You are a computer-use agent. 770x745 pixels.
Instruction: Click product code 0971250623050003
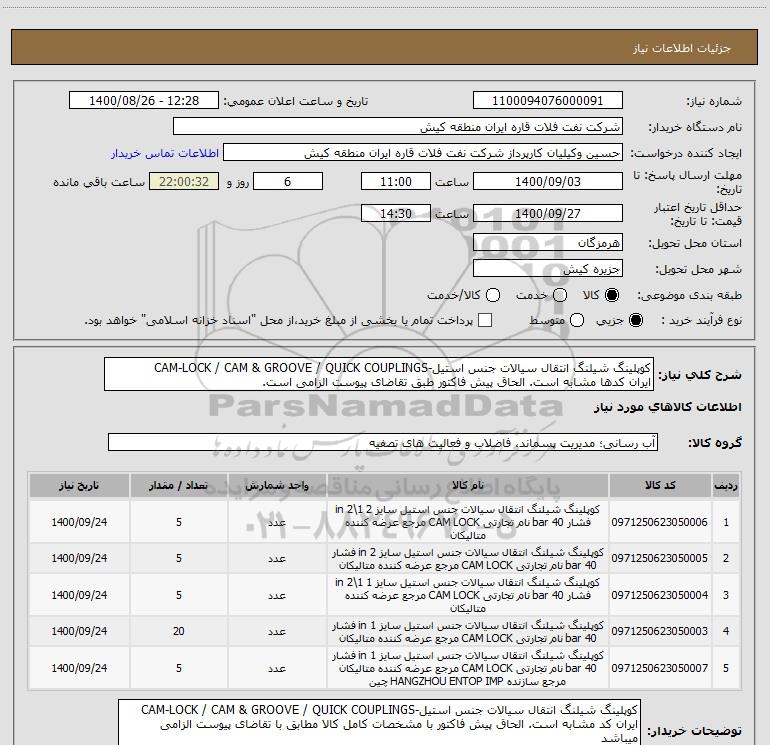coord(660,631)
